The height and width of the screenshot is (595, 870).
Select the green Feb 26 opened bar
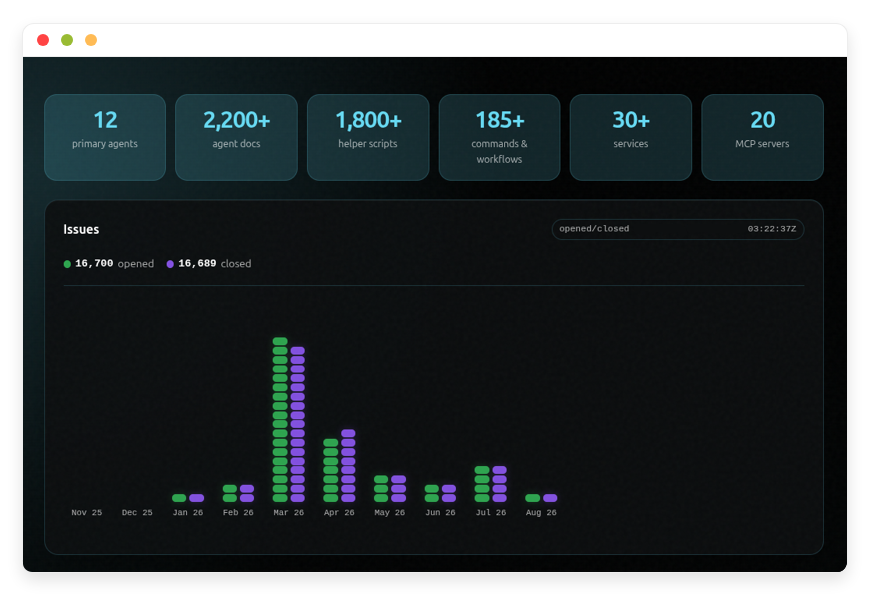(230, 493)
